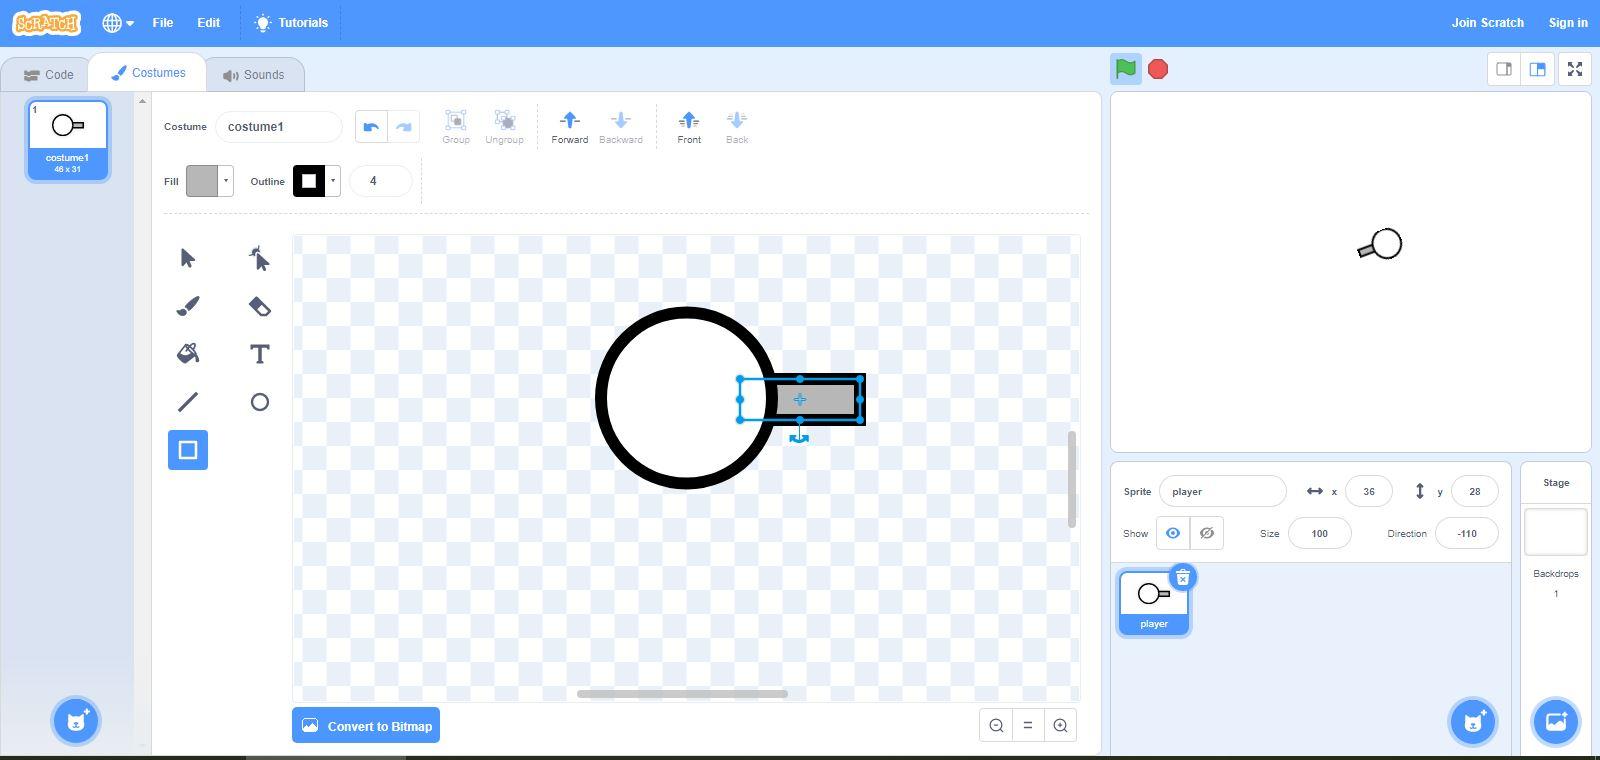Click the Scratch logo

click(46, 22)
